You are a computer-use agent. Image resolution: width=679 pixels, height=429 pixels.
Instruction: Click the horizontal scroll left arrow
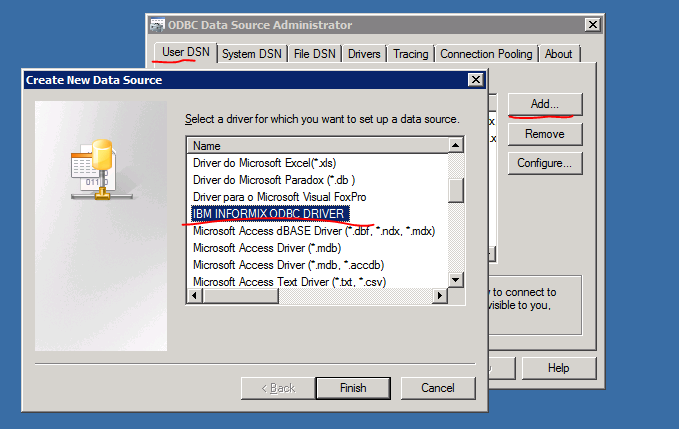click(194, 296)
